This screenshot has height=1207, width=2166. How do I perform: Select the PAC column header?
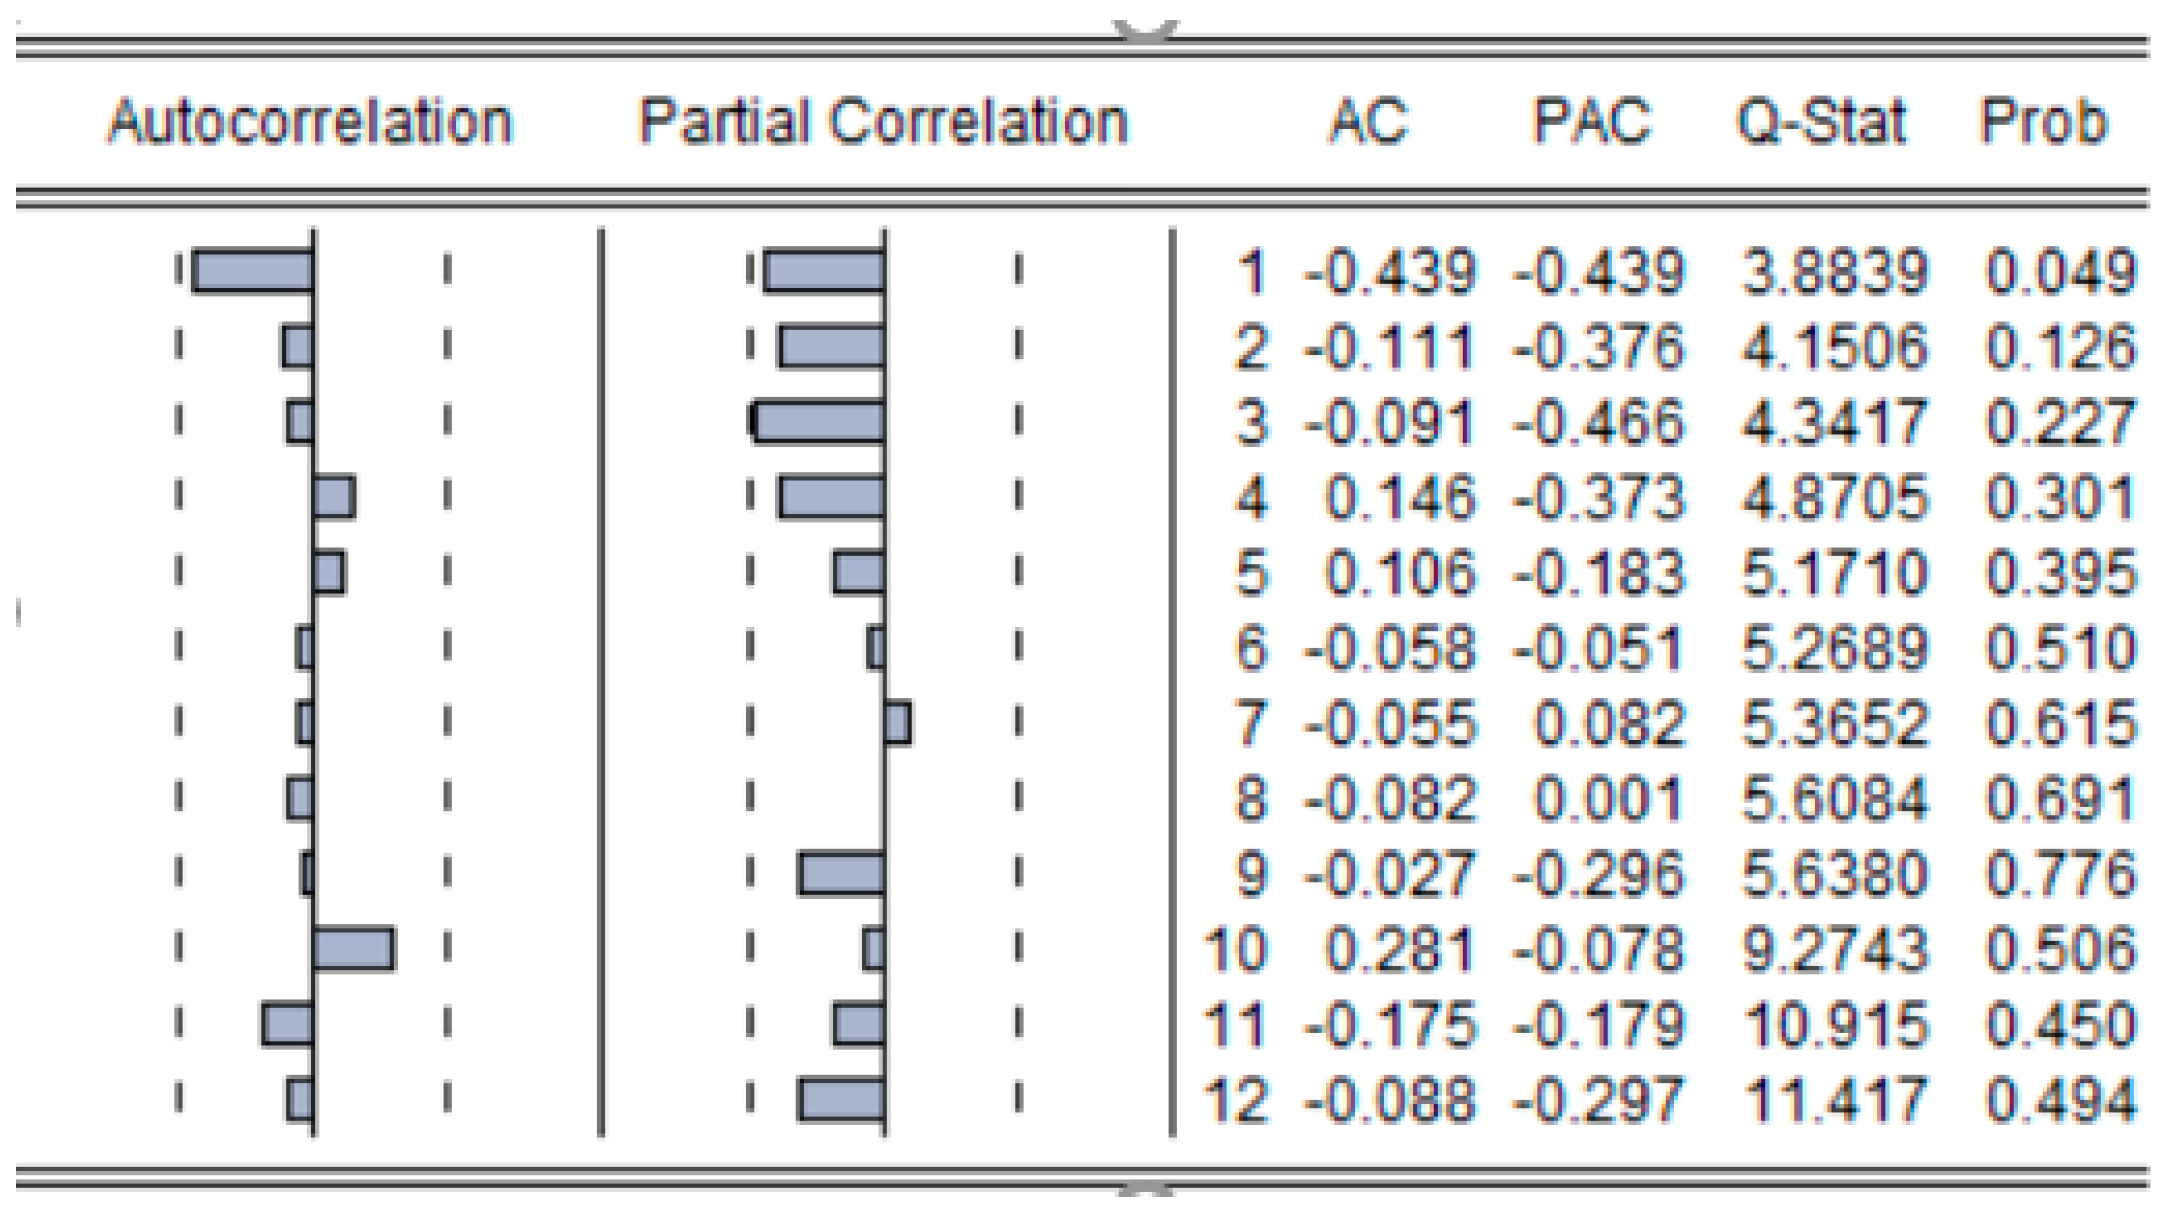tap(1592, 122)
